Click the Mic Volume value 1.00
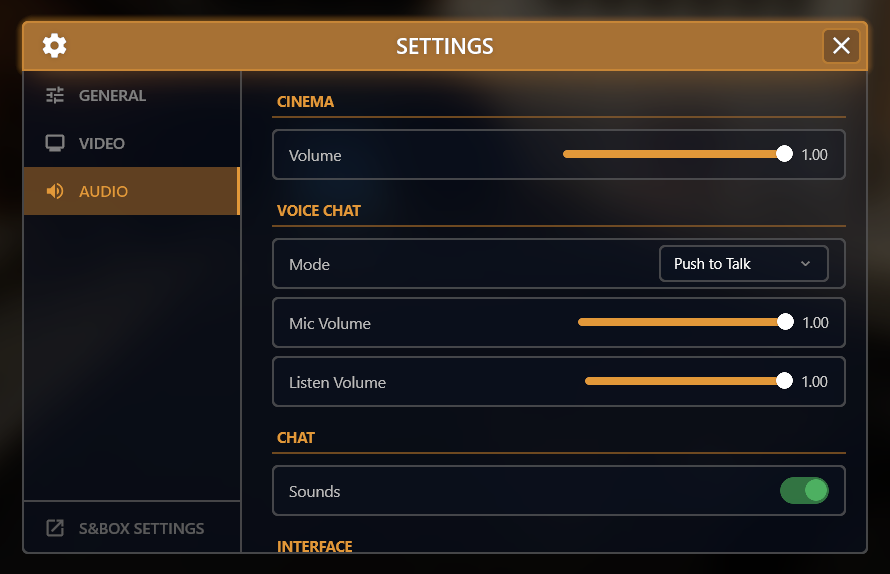Viewport: 890px width, 574px height. (x=815, y=323)
